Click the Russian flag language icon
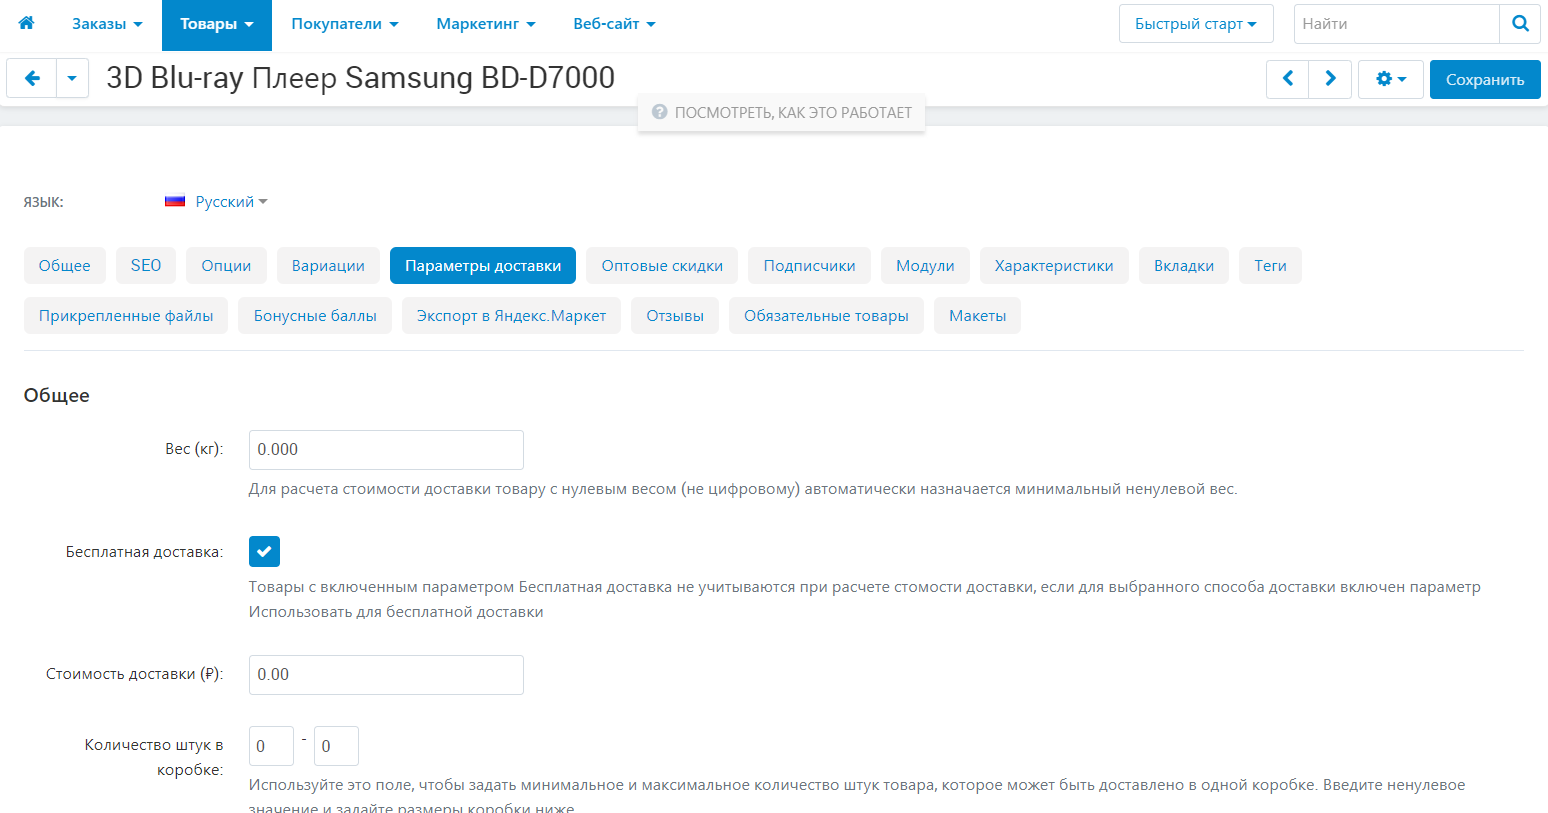1548x813 pixels. tap(175, 201)
